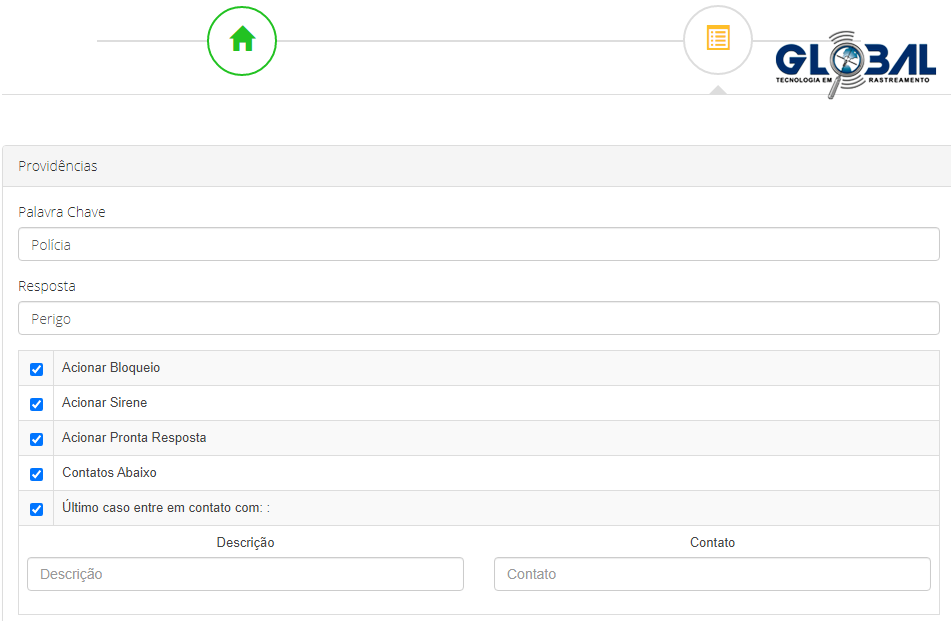The width and height of the screenshot is (951, 621).
Task: Click the green home icon
Action: 242,40
